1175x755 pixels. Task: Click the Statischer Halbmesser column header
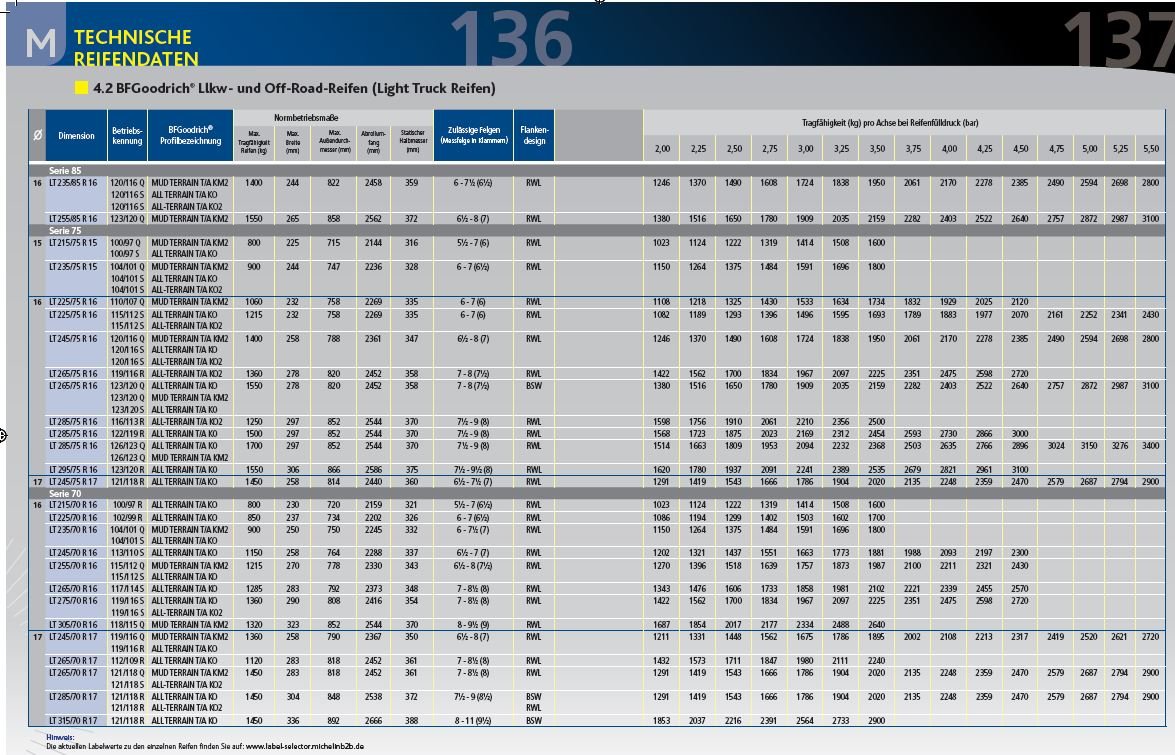[412, 142]
